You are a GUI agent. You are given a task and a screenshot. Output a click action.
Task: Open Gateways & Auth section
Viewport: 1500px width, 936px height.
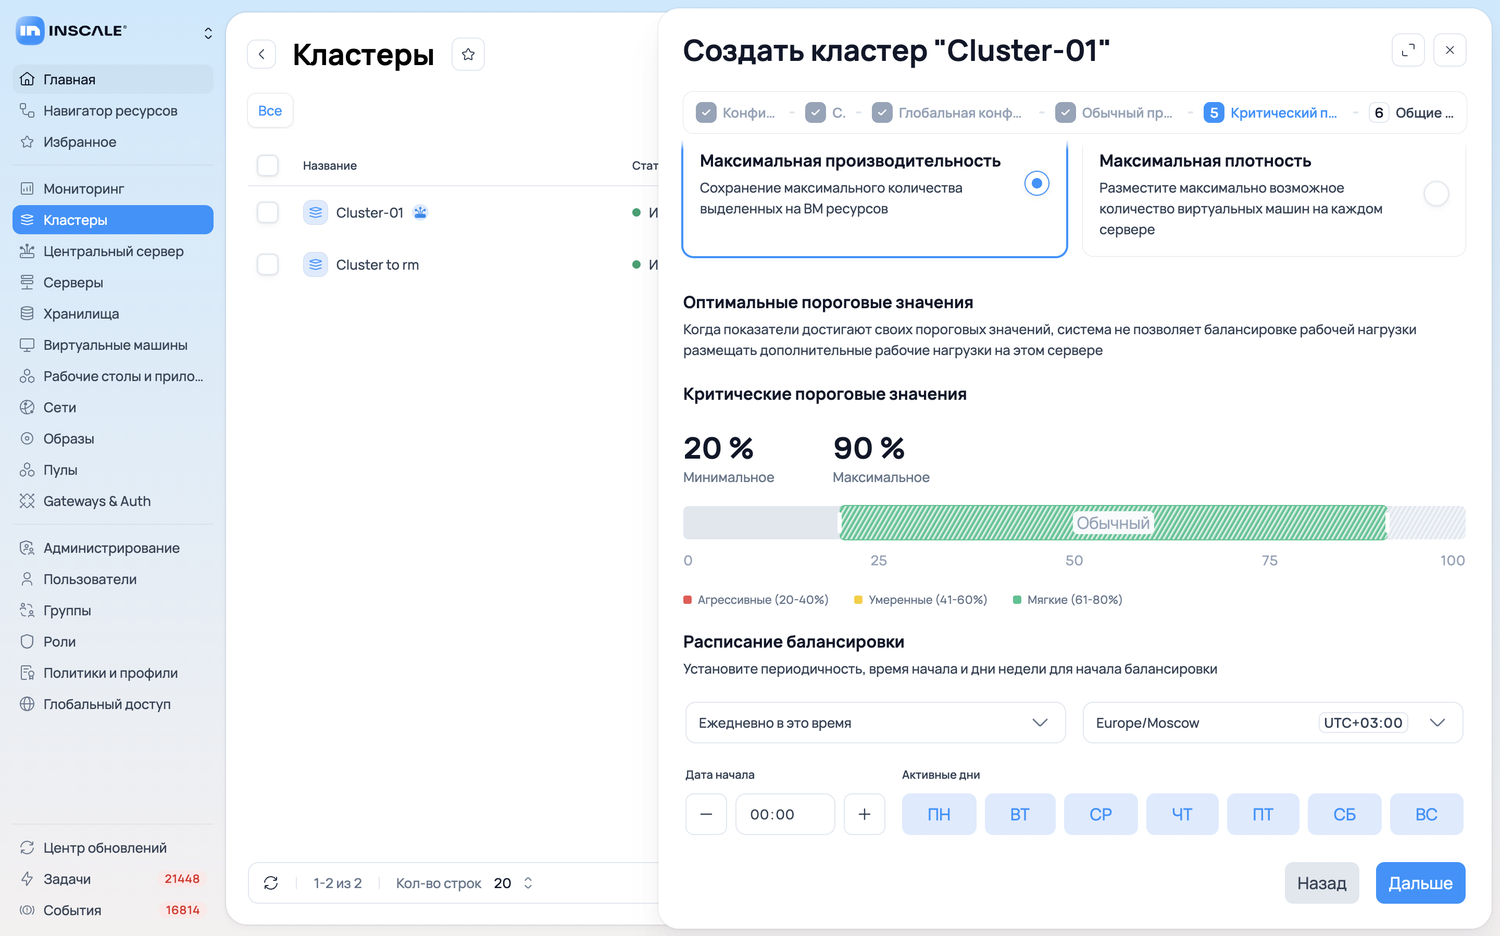point(113,501)
